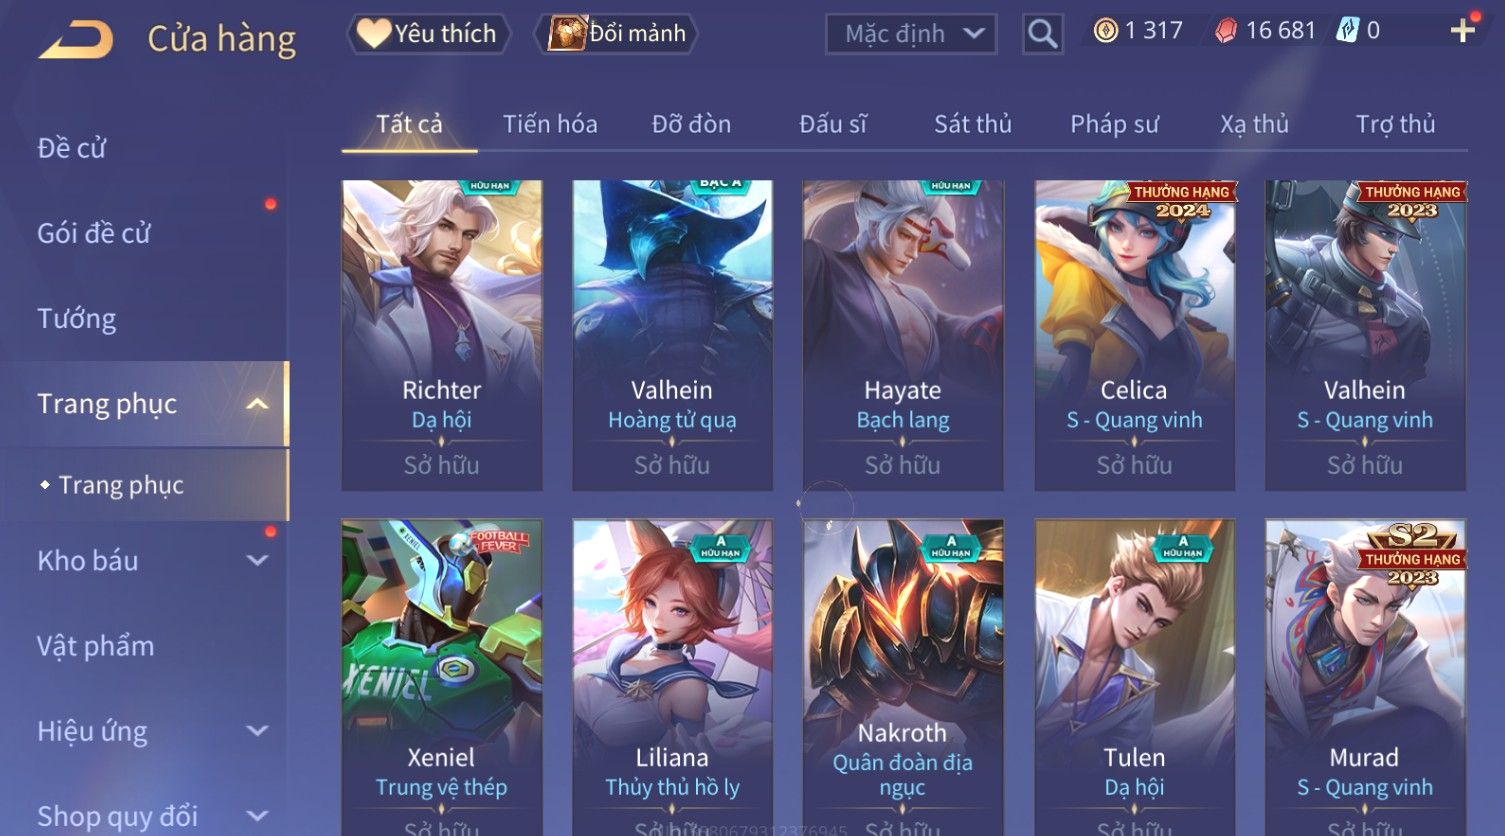Open the Mặc định sort dropdown
The image size is (1505, 836).
click(x=911, y=34)
